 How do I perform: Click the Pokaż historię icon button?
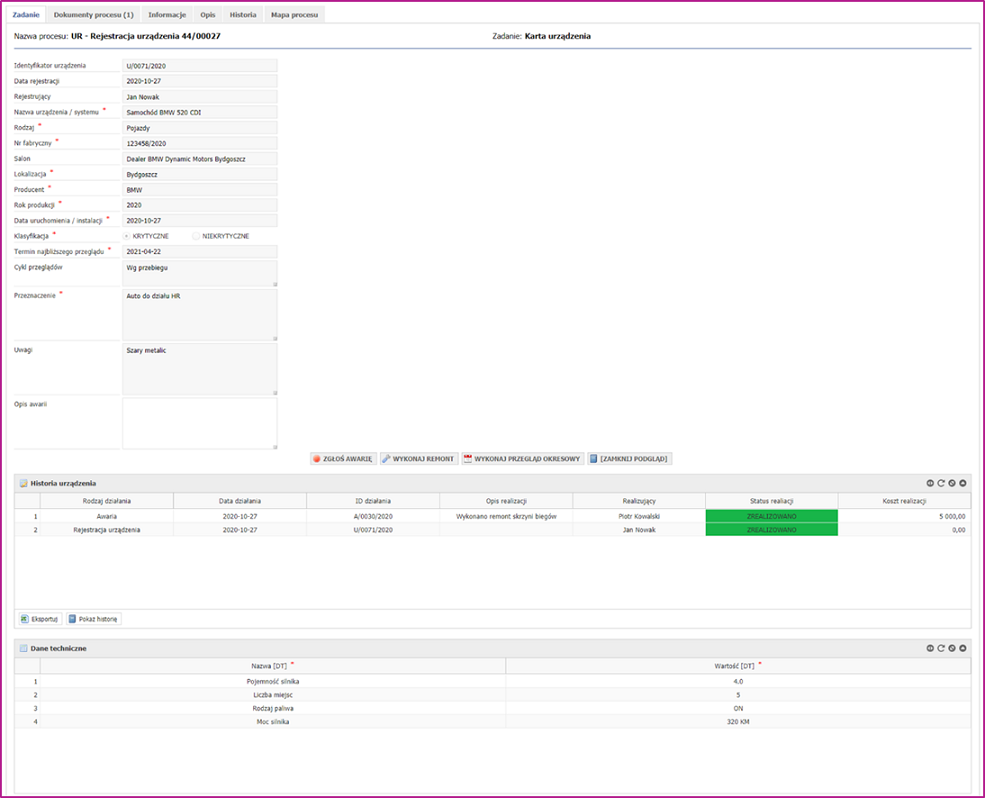pyautogui.click(x=94, y=619)
